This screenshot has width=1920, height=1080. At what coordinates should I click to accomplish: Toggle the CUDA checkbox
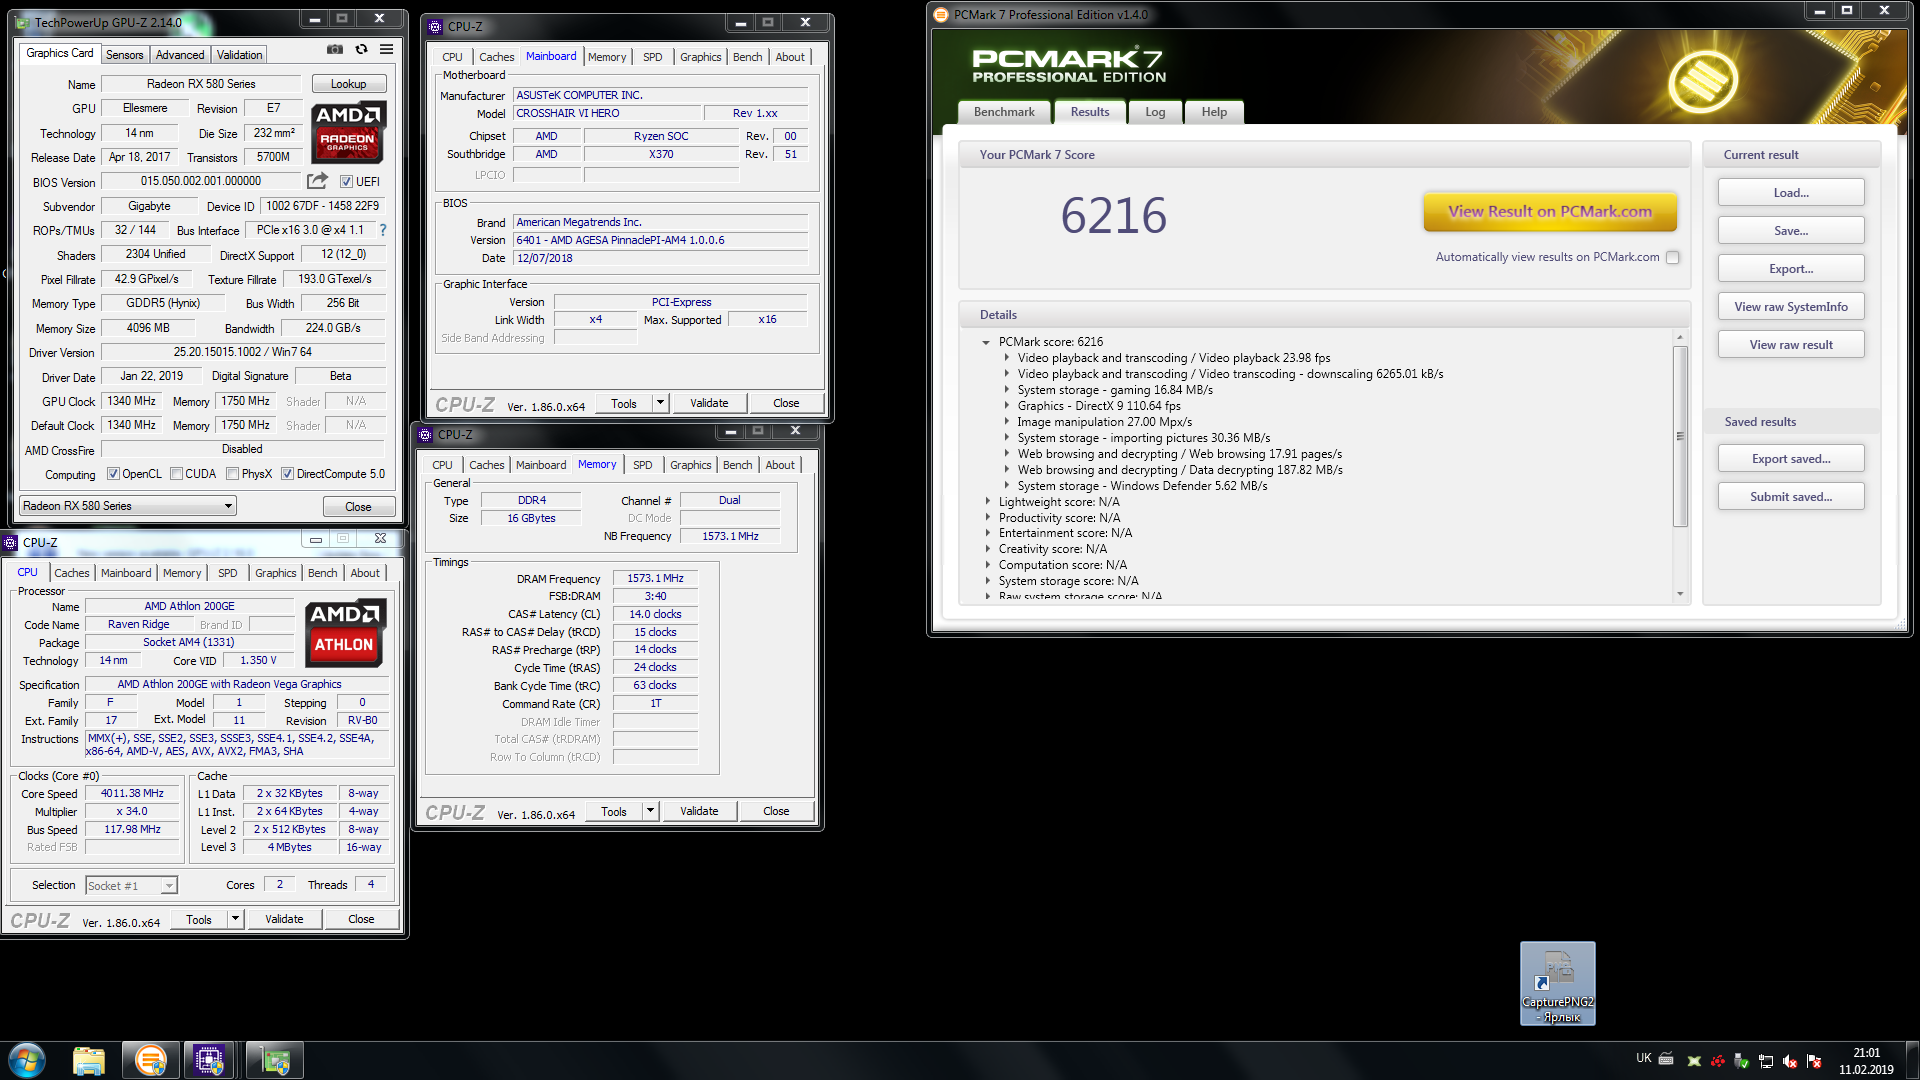(176, 474)
